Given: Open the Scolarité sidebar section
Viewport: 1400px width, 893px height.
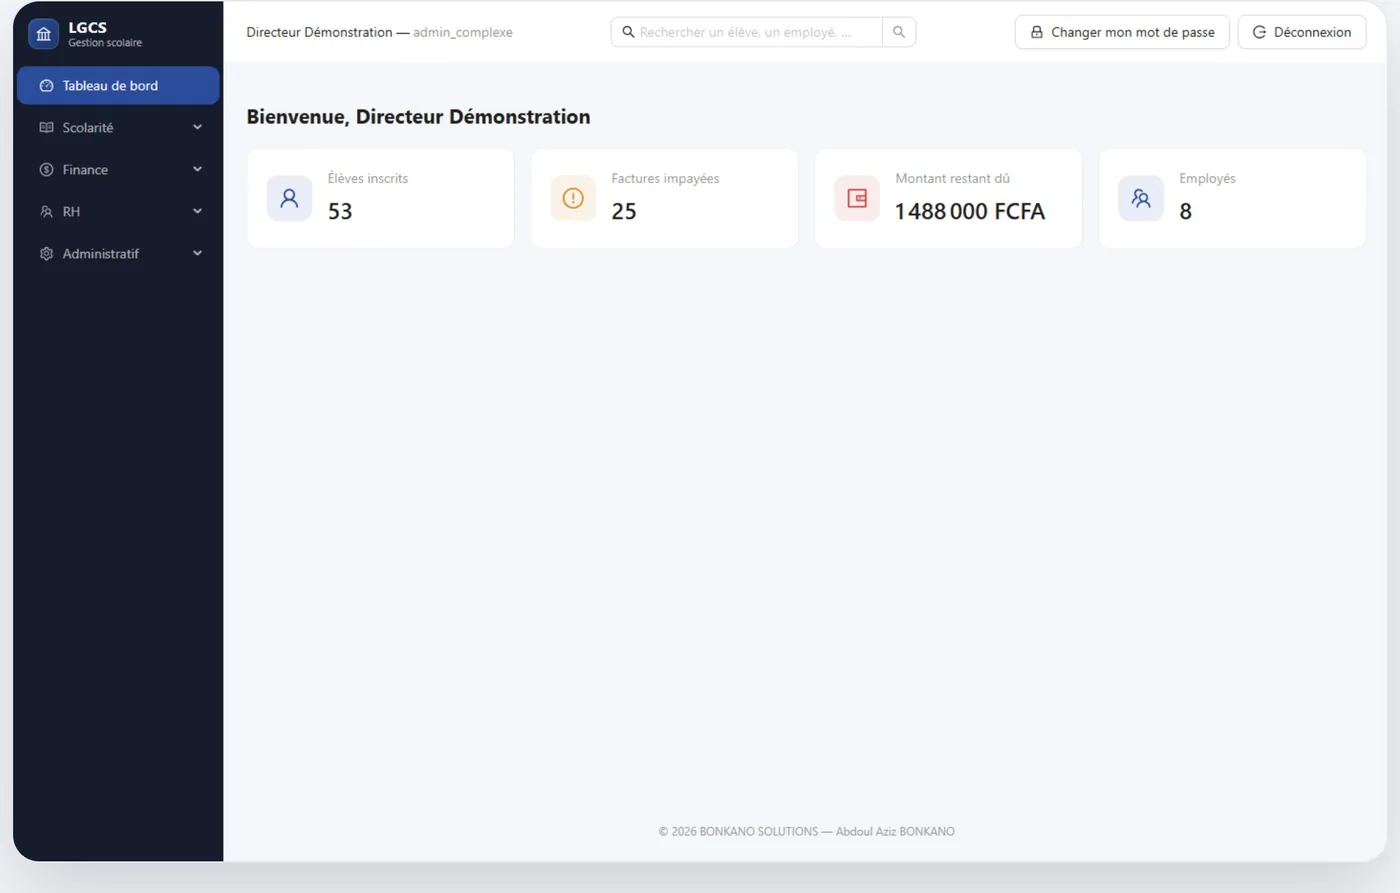Looking at the screenshot, I should [118, 128].
